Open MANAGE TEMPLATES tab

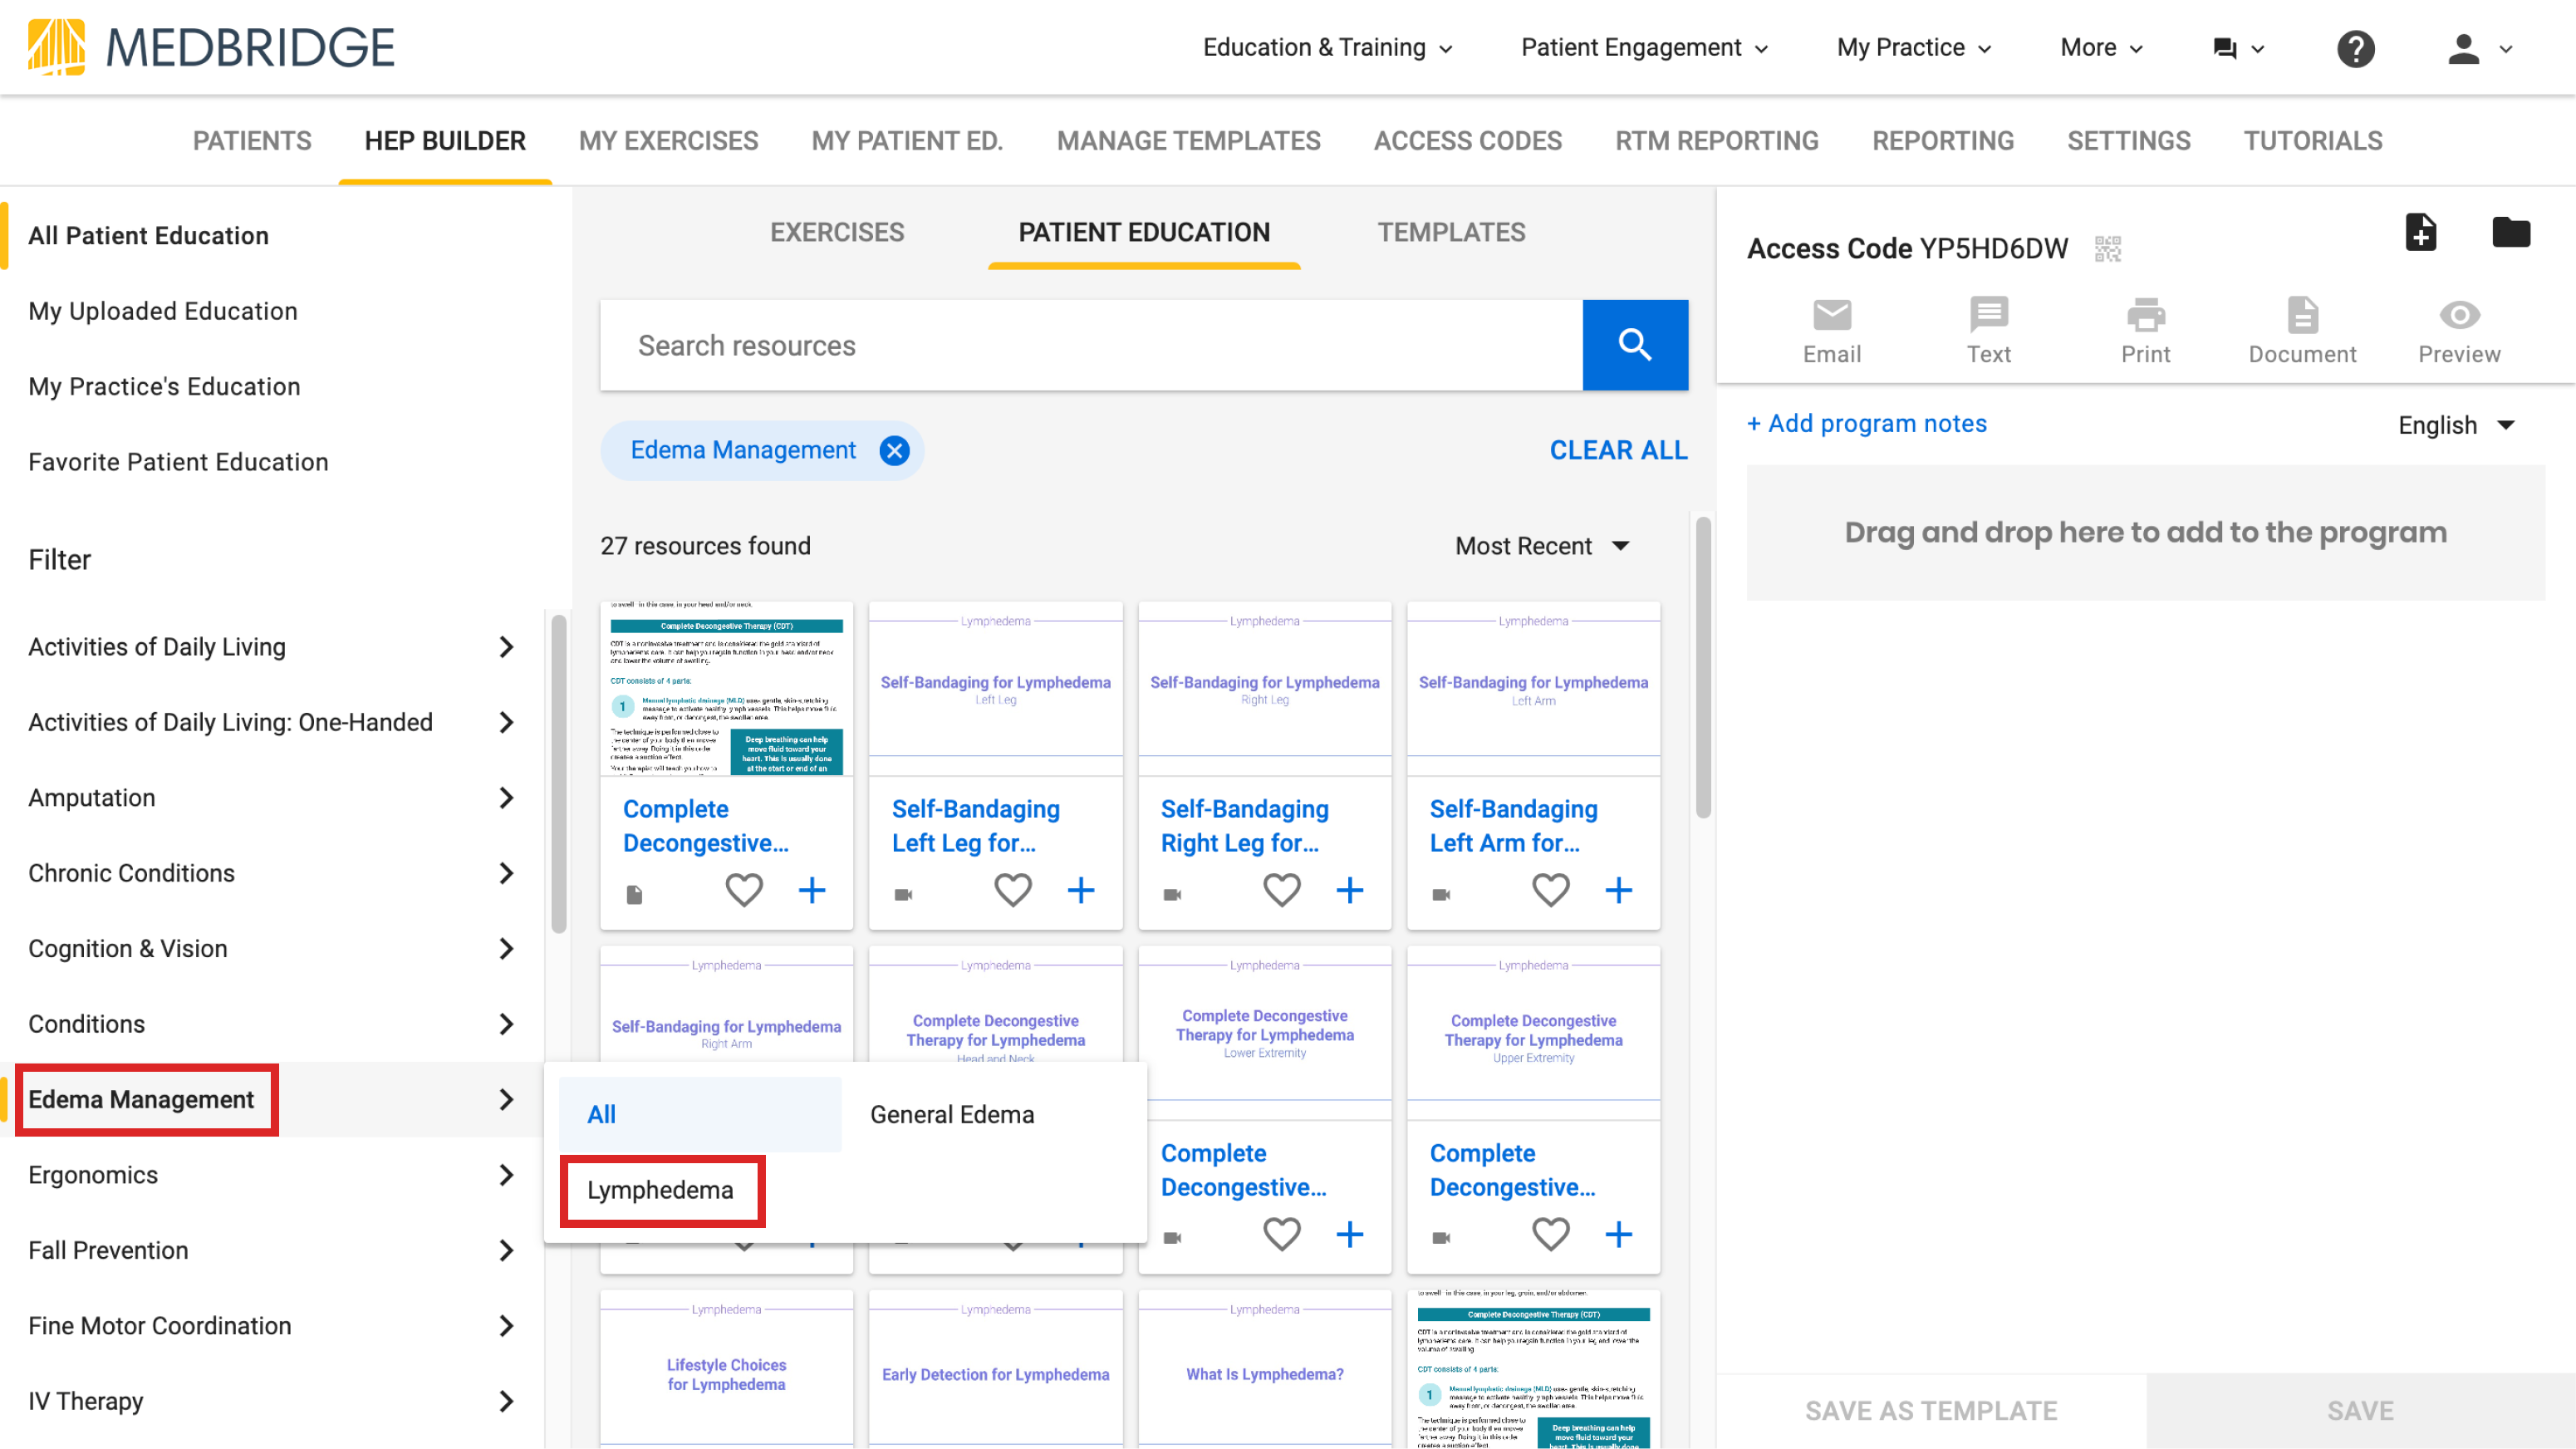pyautogui.click(x=1188, y=141)
